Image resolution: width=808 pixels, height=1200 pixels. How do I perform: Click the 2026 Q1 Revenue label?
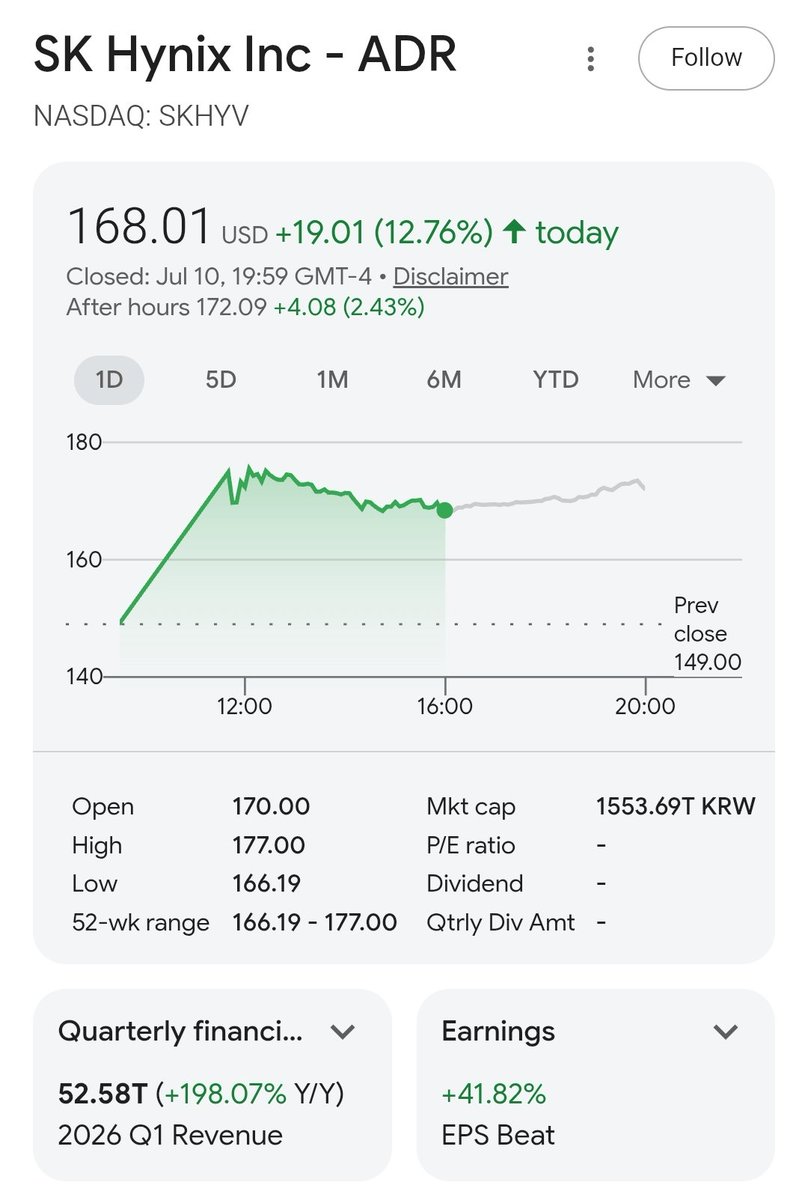pyautogui.click(x=170, y=1135)
